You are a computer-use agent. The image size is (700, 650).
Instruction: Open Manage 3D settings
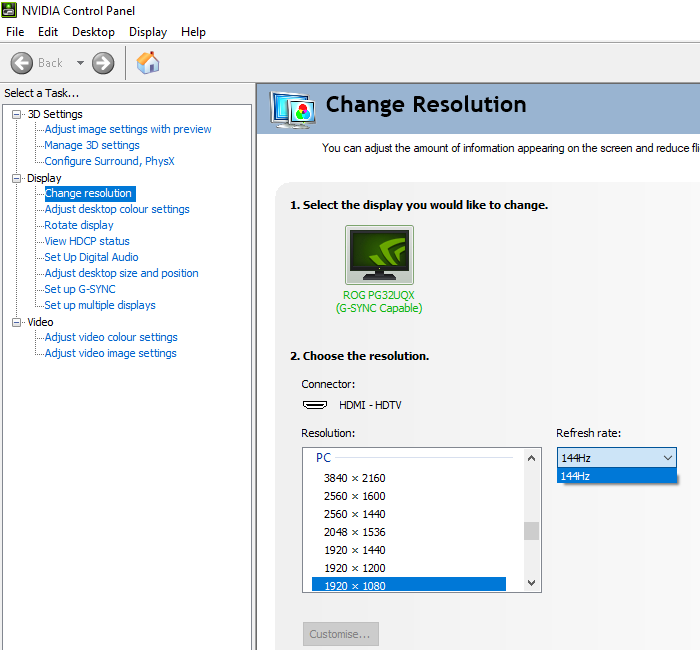coord(92,146)
